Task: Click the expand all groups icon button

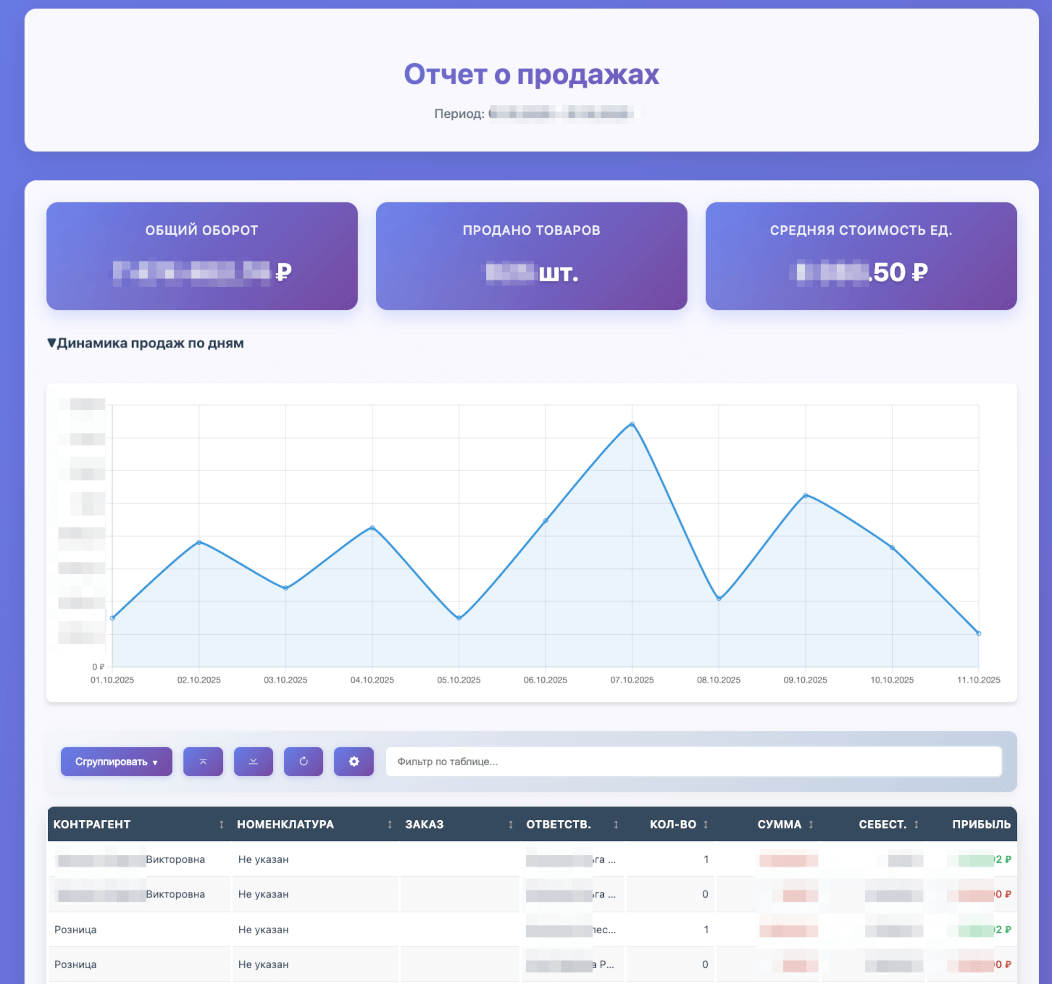Action: (x=253, y=761)
